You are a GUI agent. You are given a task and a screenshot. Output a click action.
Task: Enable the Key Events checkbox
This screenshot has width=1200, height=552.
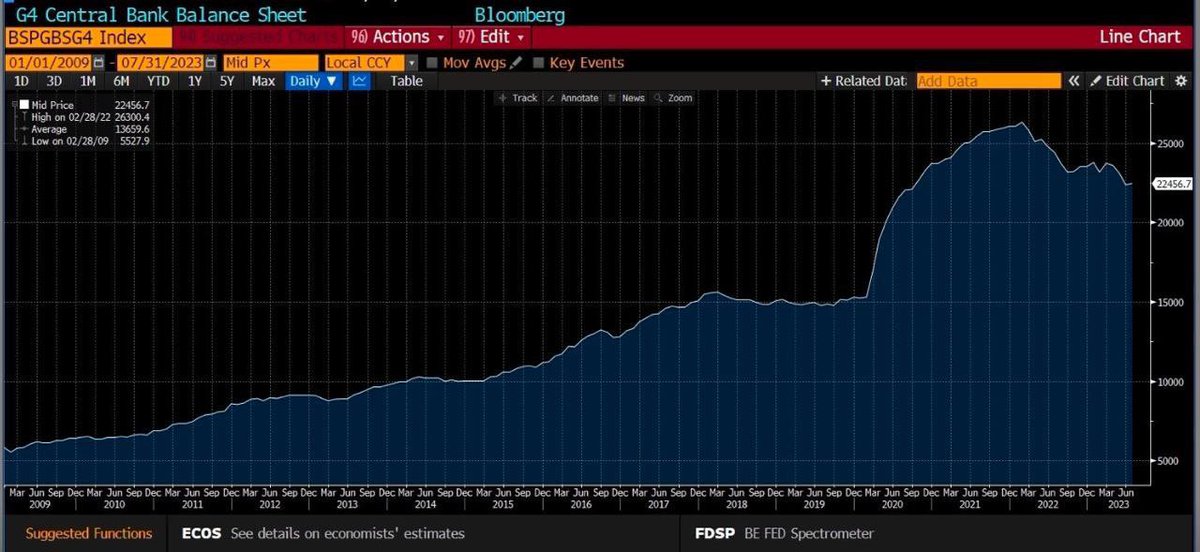[x=540, y=62]
